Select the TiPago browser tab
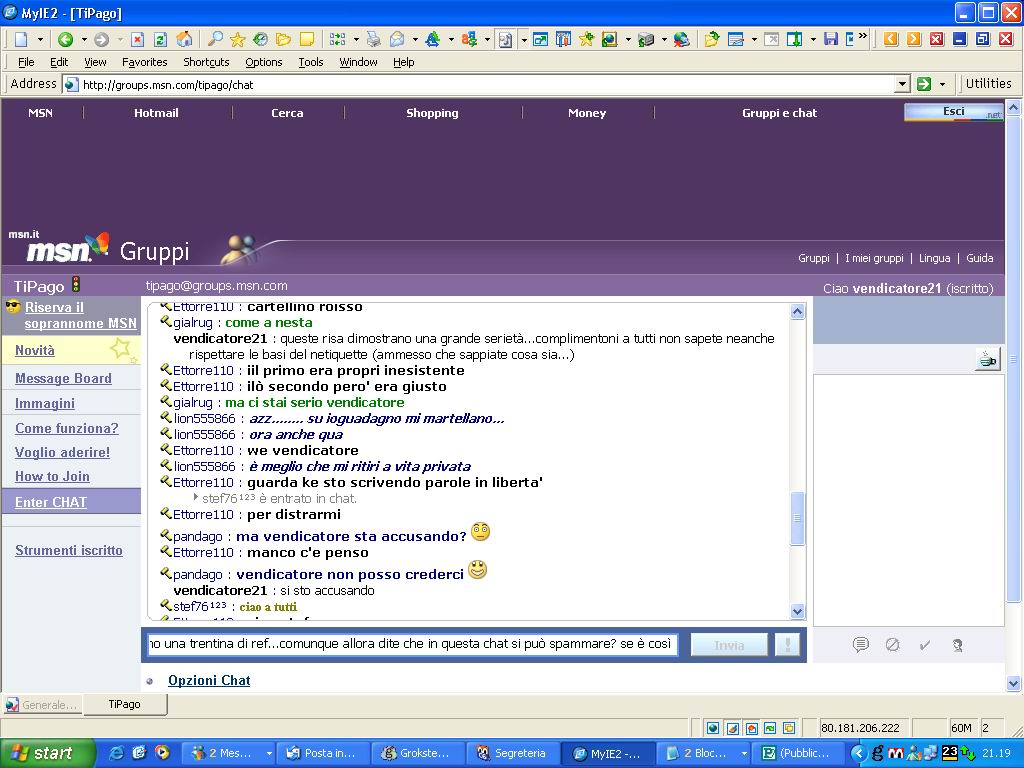 pyautogui.click(x=124, y=704)
